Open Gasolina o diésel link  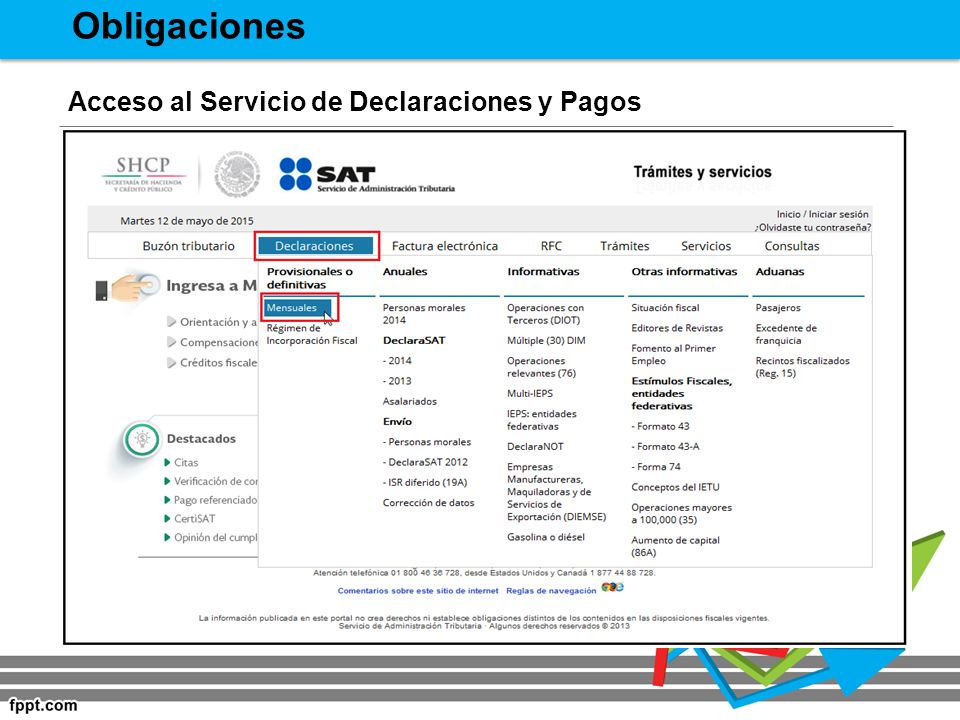click(546, 537)
